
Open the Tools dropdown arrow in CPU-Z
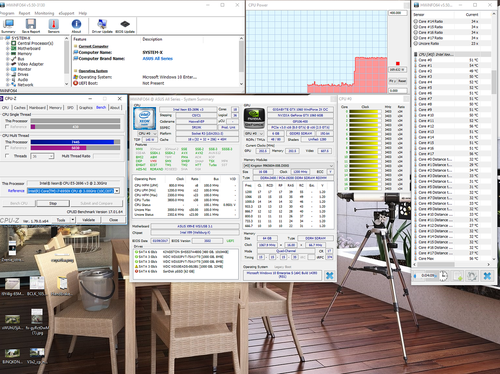click(x=73, y=220)
